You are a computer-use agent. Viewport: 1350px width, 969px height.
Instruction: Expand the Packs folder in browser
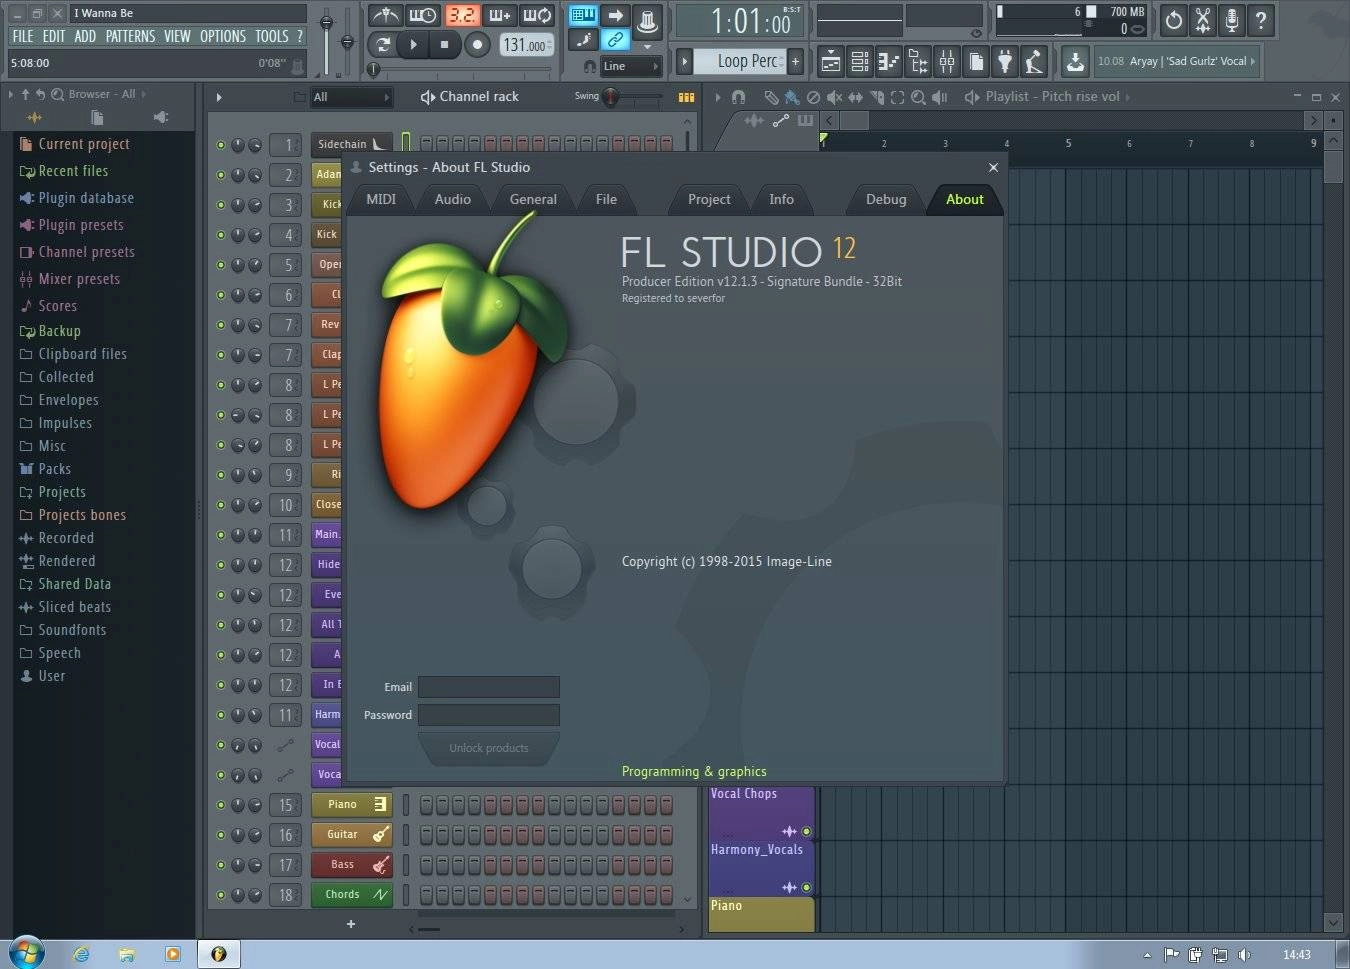pyautogui.click(x=54, y=469)
